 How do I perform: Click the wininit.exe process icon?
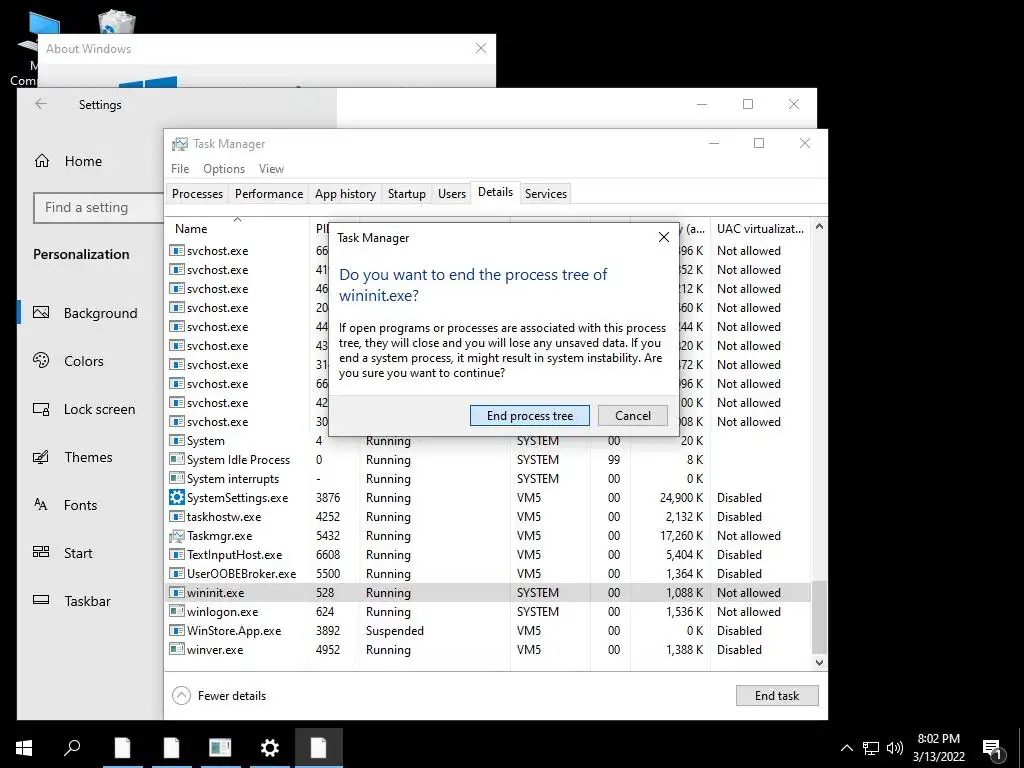coord(176,592)
